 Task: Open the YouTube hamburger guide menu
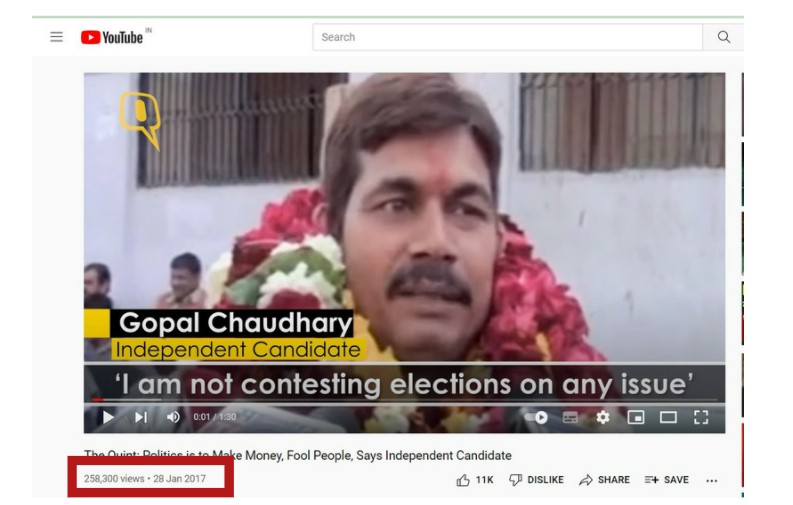click(57, 37)
